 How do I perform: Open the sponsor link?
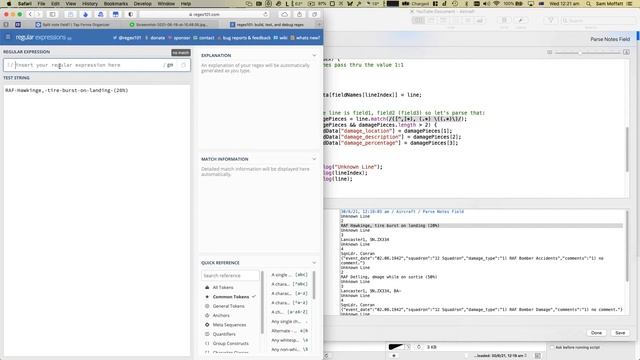tap(179, 38)
